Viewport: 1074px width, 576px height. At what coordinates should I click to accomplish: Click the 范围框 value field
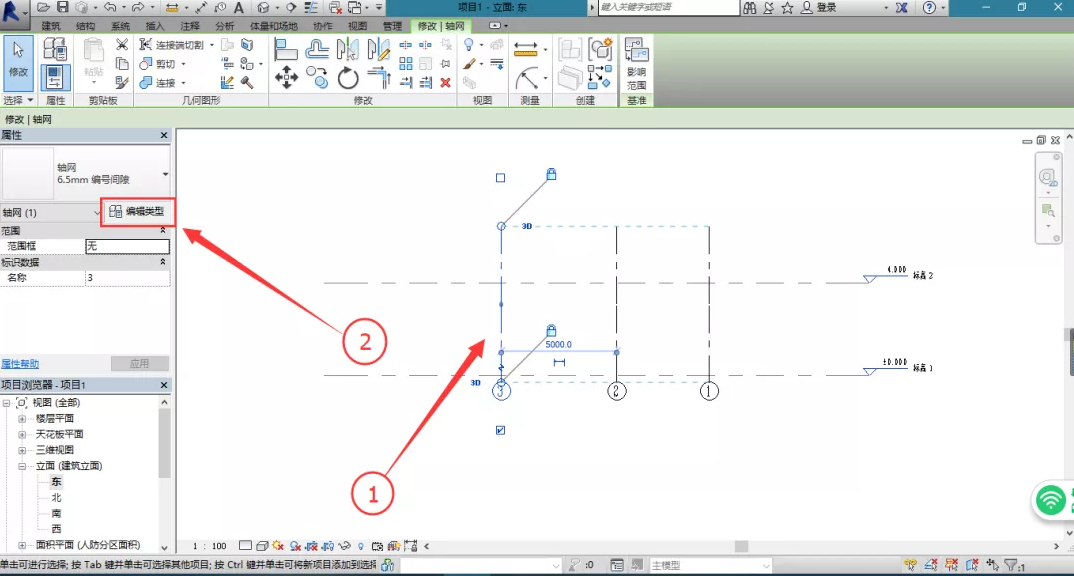[127, 246]
